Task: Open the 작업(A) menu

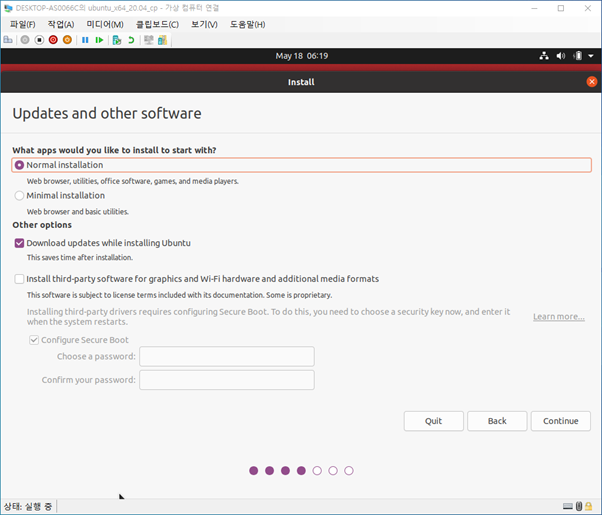Action: [x=61, y=25]
